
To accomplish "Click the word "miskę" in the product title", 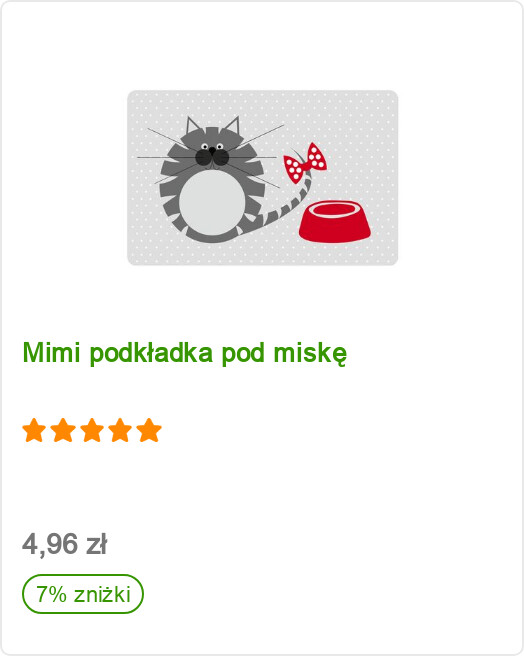I will [x=310, y=354].
